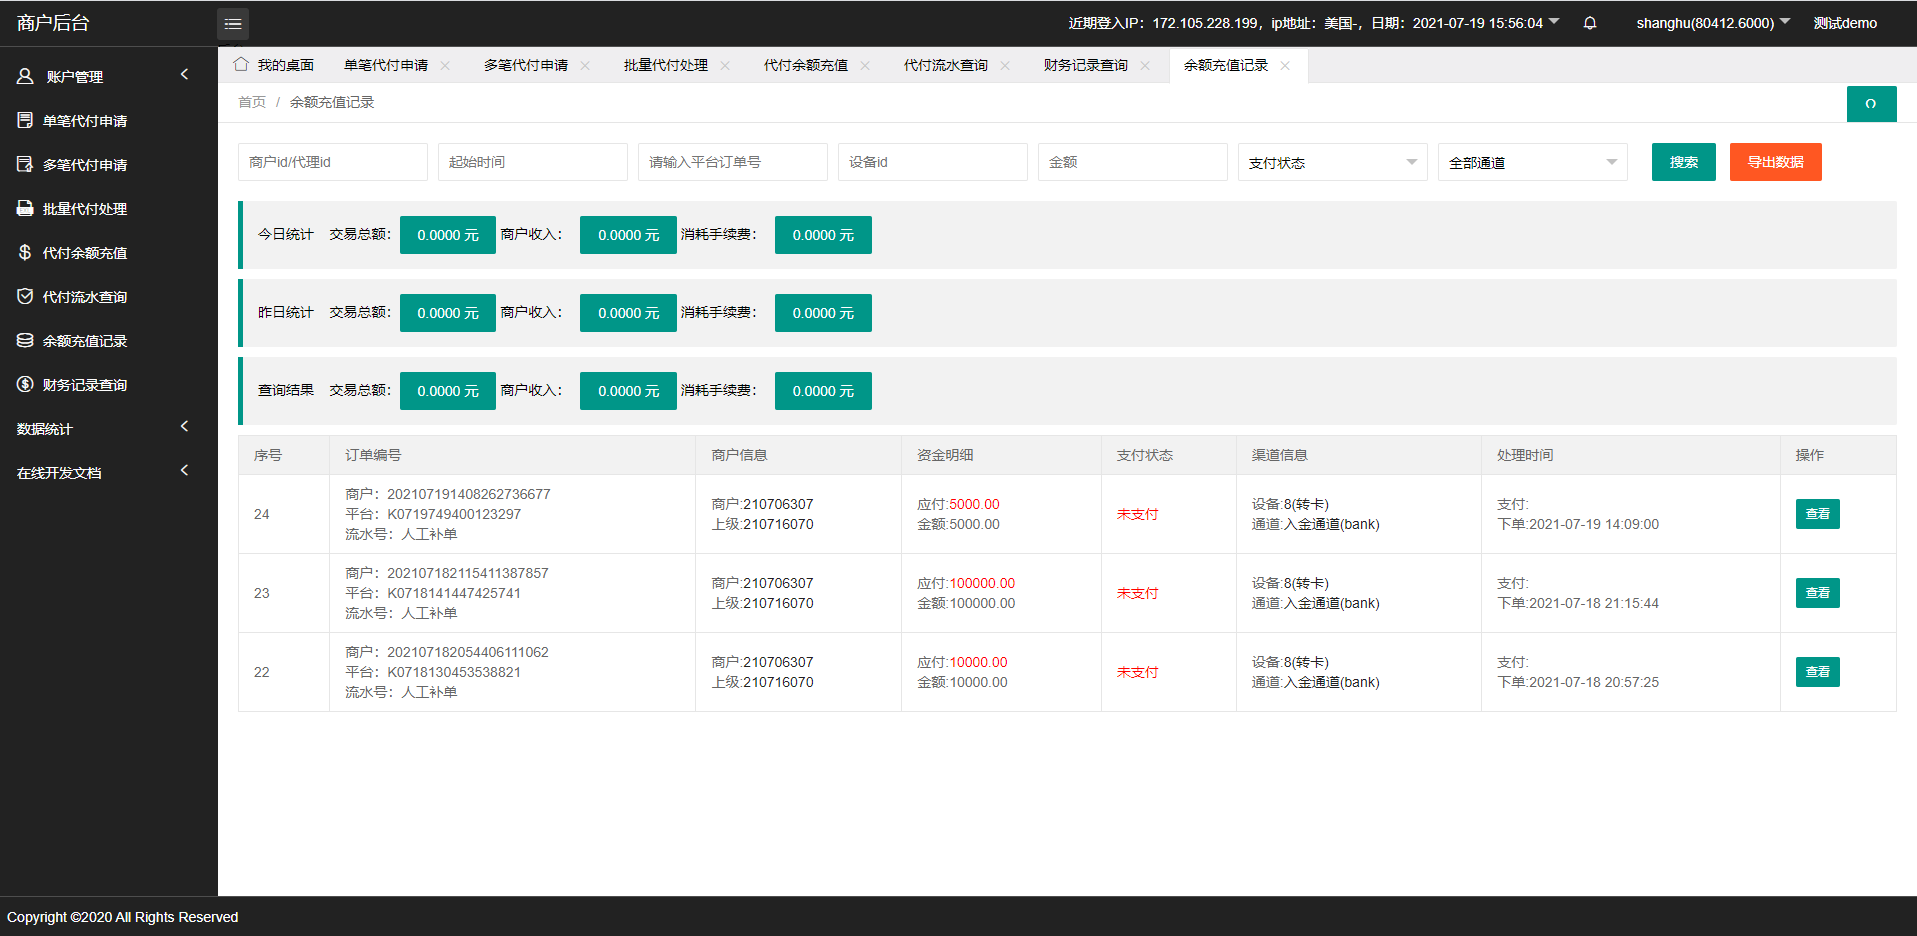Click the hamburger menu collapse icon
1917x936 pixels.
[233, 24]
